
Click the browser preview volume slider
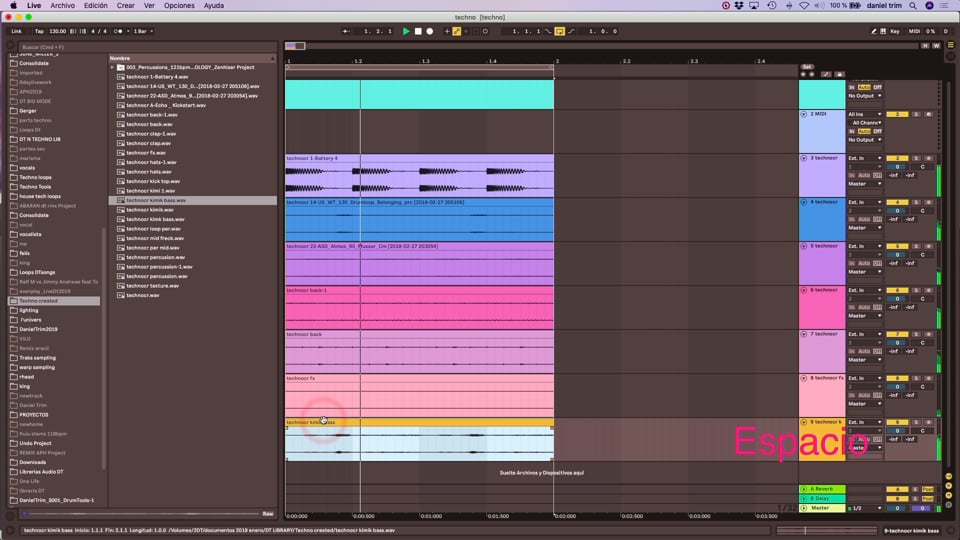141,514
